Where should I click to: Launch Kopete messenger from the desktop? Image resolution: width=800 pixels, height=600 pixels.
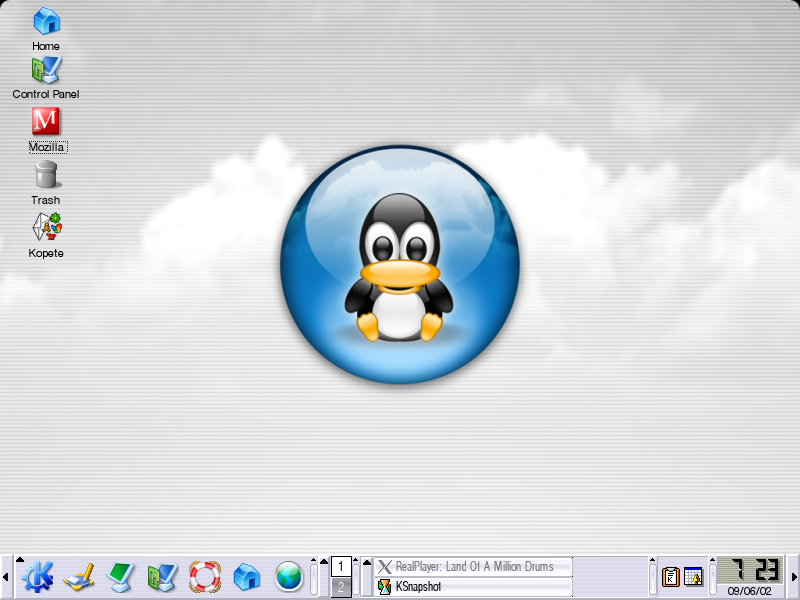47,227
